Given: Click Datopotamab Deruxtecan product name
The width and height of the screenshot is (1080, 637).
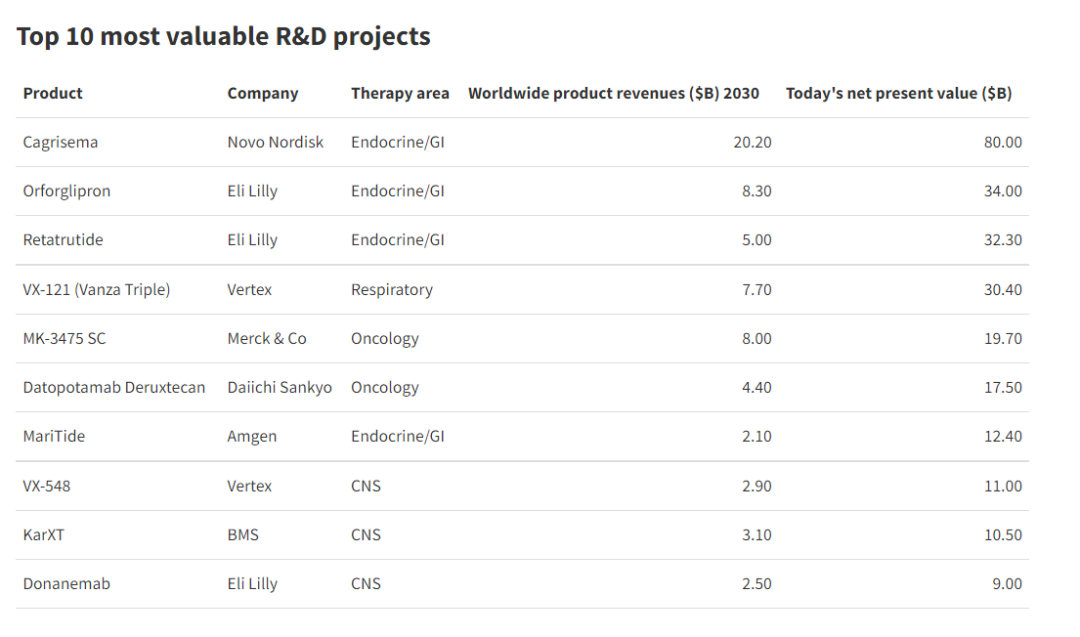Looking at the screenshot, I should click(114, 388).
